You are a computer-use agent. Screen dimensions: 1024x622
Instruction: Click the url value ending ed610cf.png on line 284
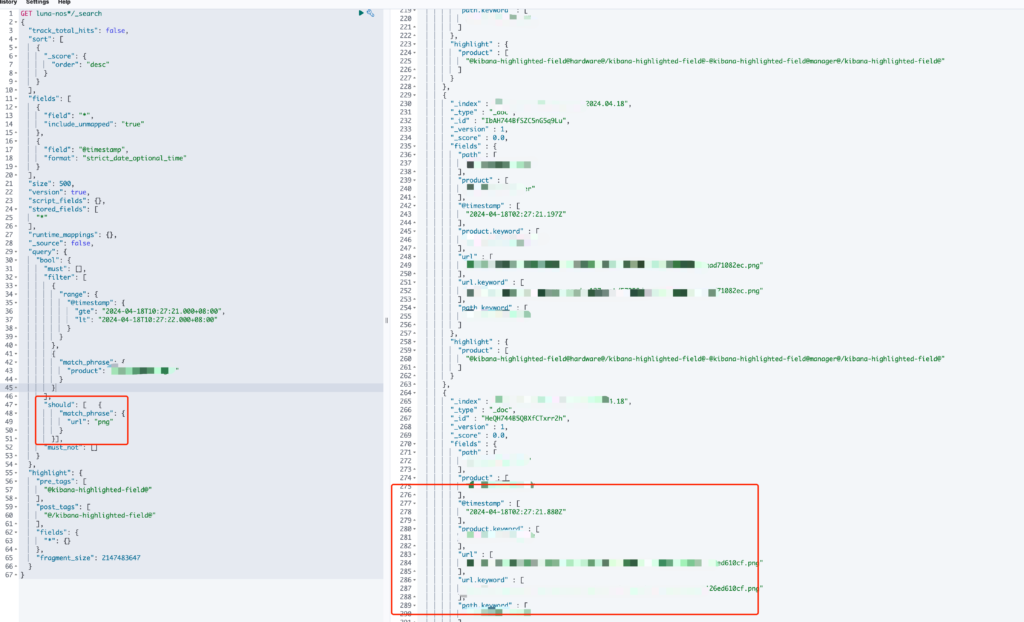pyautogui.click(x=615, y=563)
